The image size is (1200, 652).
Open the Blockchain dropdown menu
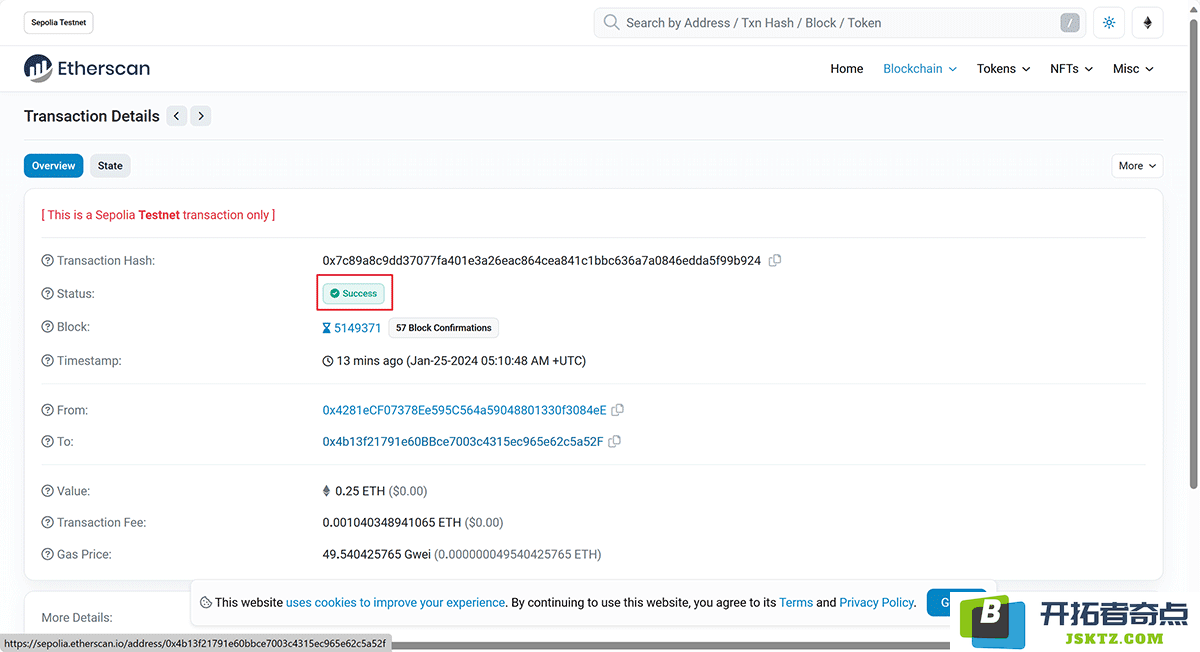click(920, 69)
